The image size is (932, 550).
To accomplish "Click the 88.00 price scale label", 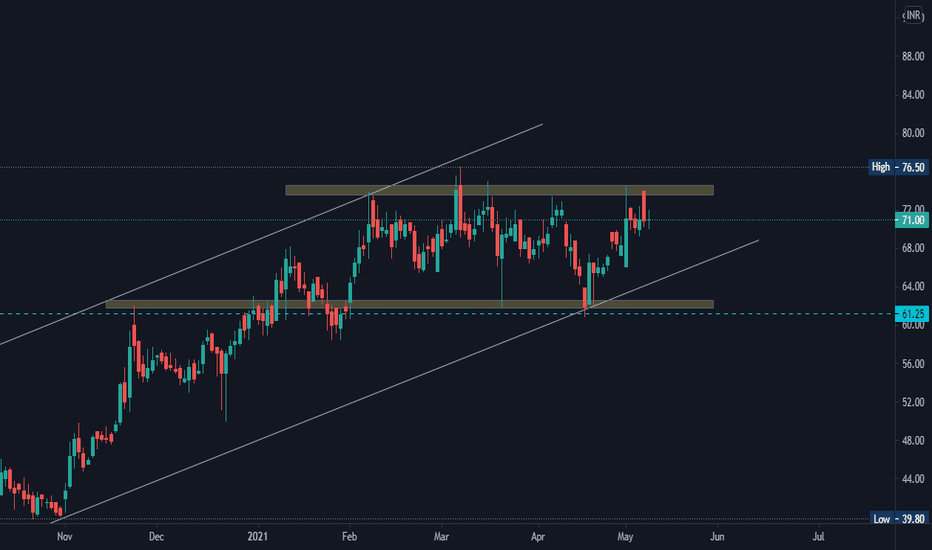I will [912, 56].
